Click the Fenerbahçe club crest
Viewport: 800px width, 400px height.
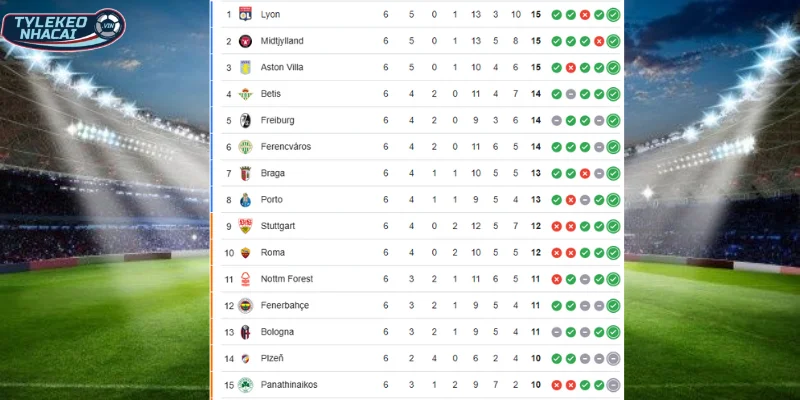tap(244, 305)
